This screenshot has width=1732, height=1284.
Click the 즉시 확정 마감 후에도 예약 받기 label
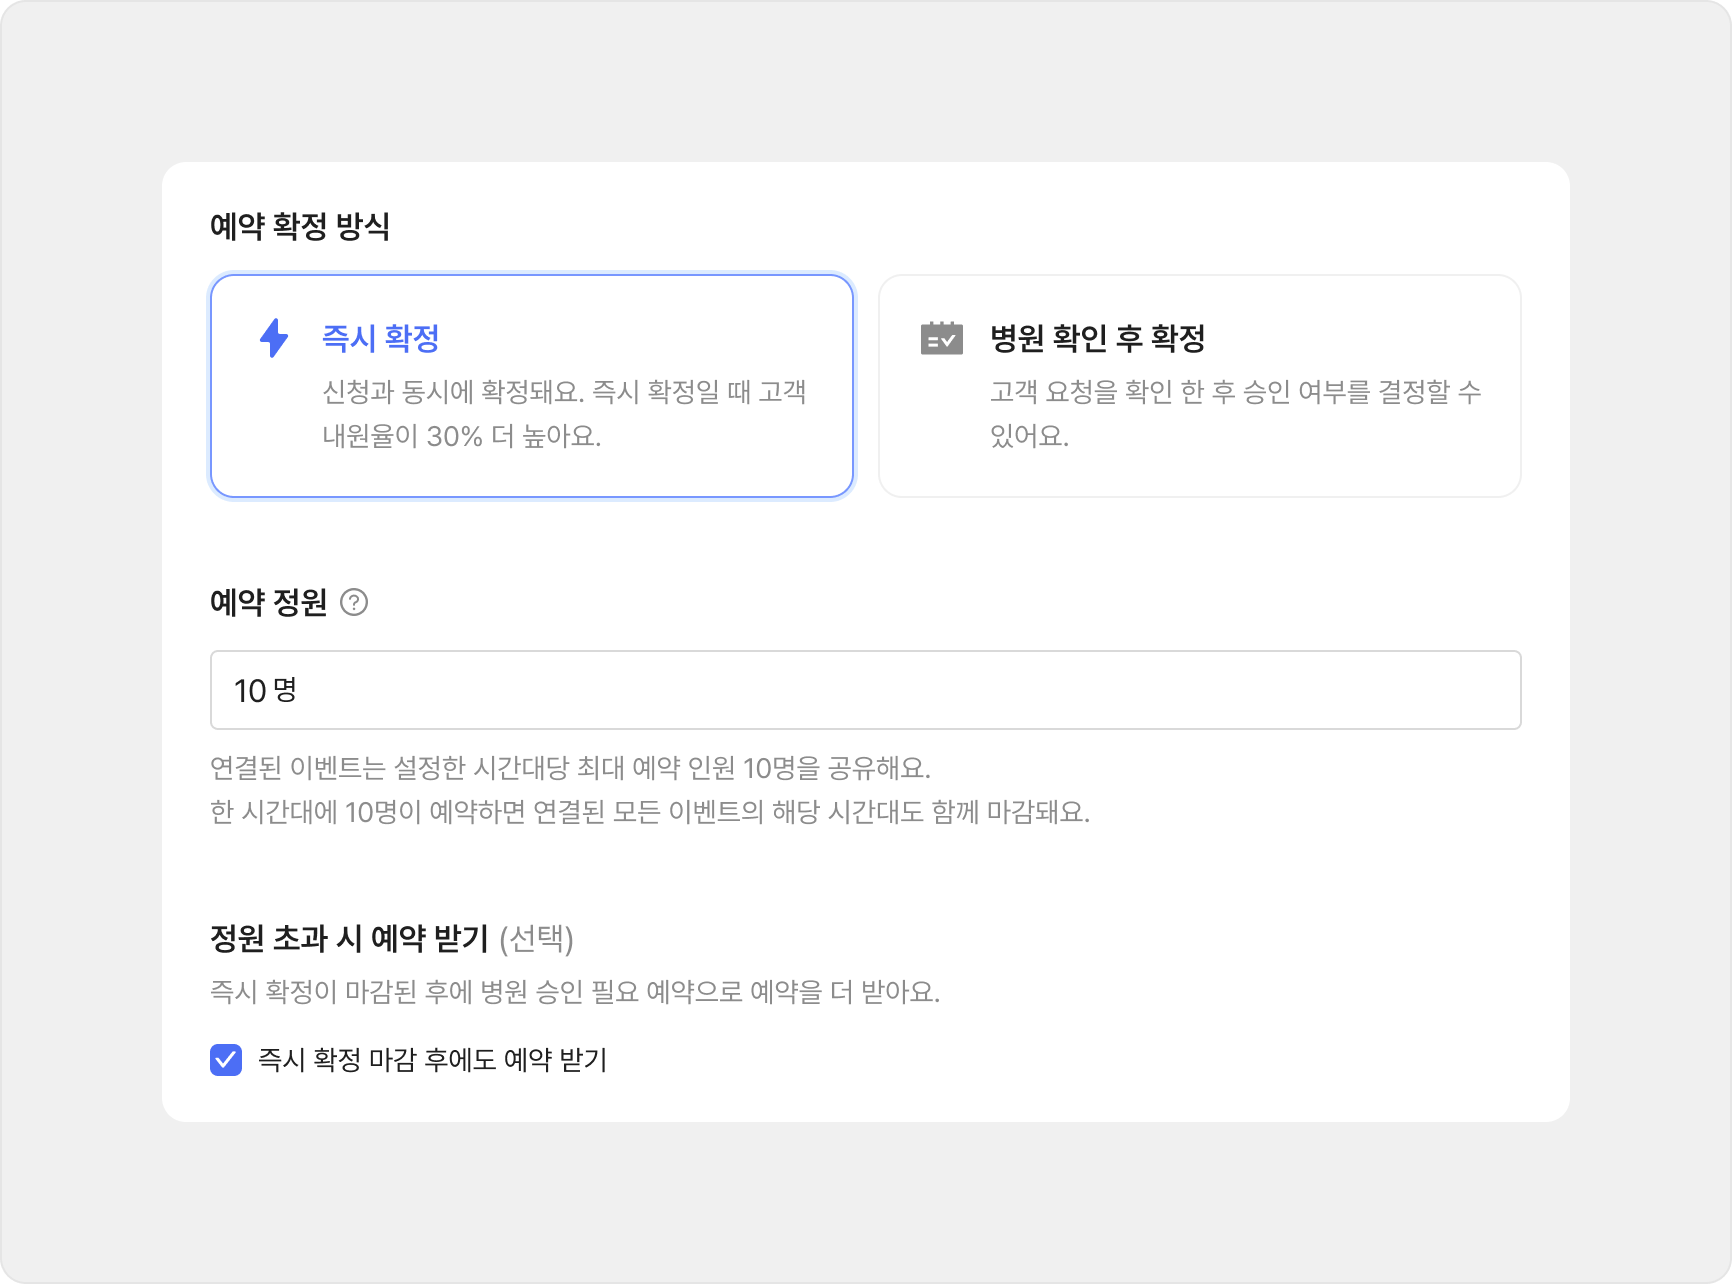tap(432, 1060)
